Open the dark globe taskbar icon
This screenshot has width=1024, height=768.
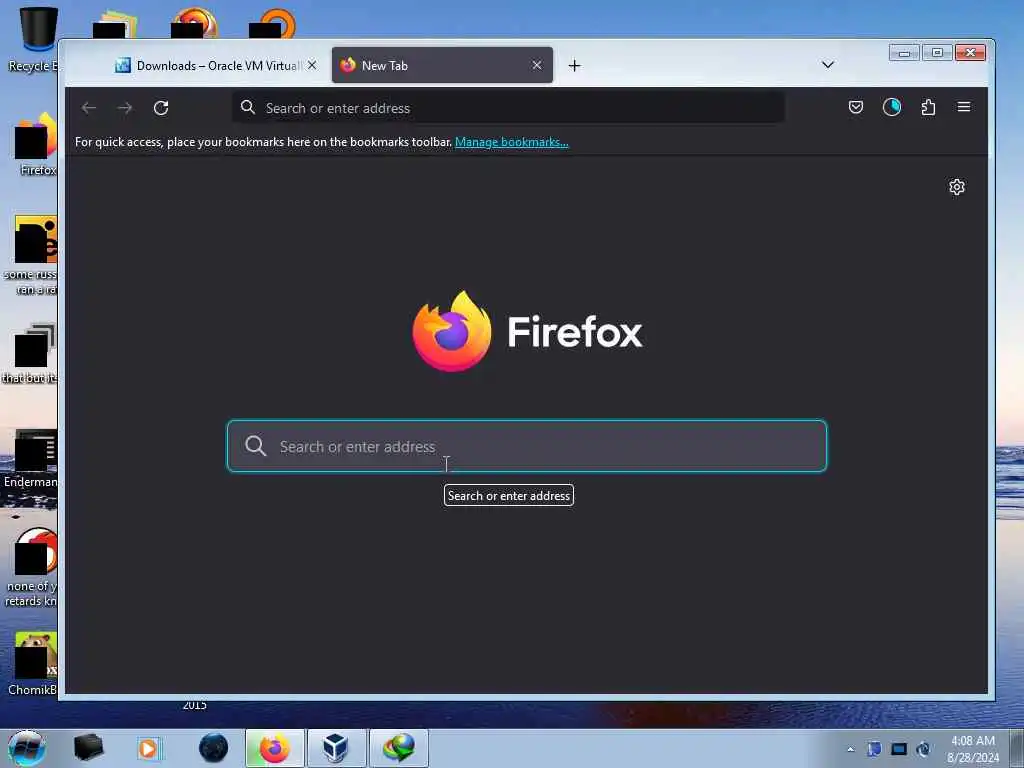pyautogui.click(x=214, y=748)
